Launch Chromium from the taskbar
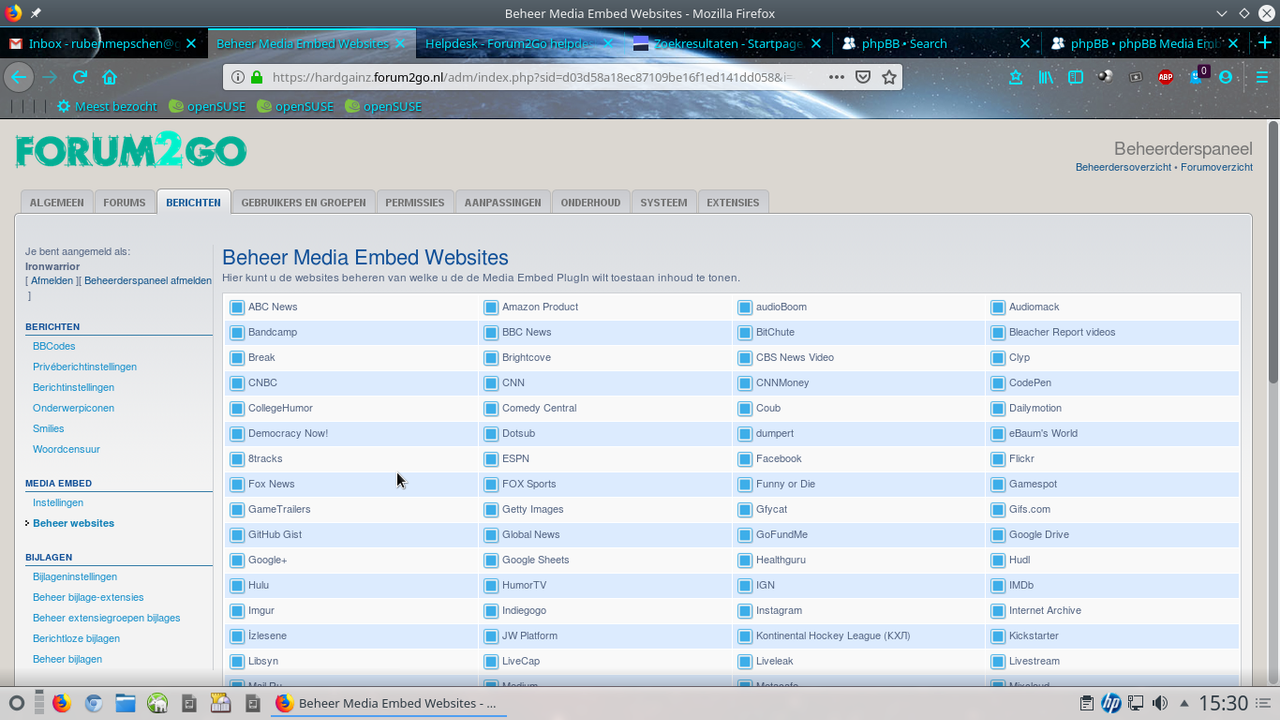Screen dimensions: 1280x720 tap(93, 703)
